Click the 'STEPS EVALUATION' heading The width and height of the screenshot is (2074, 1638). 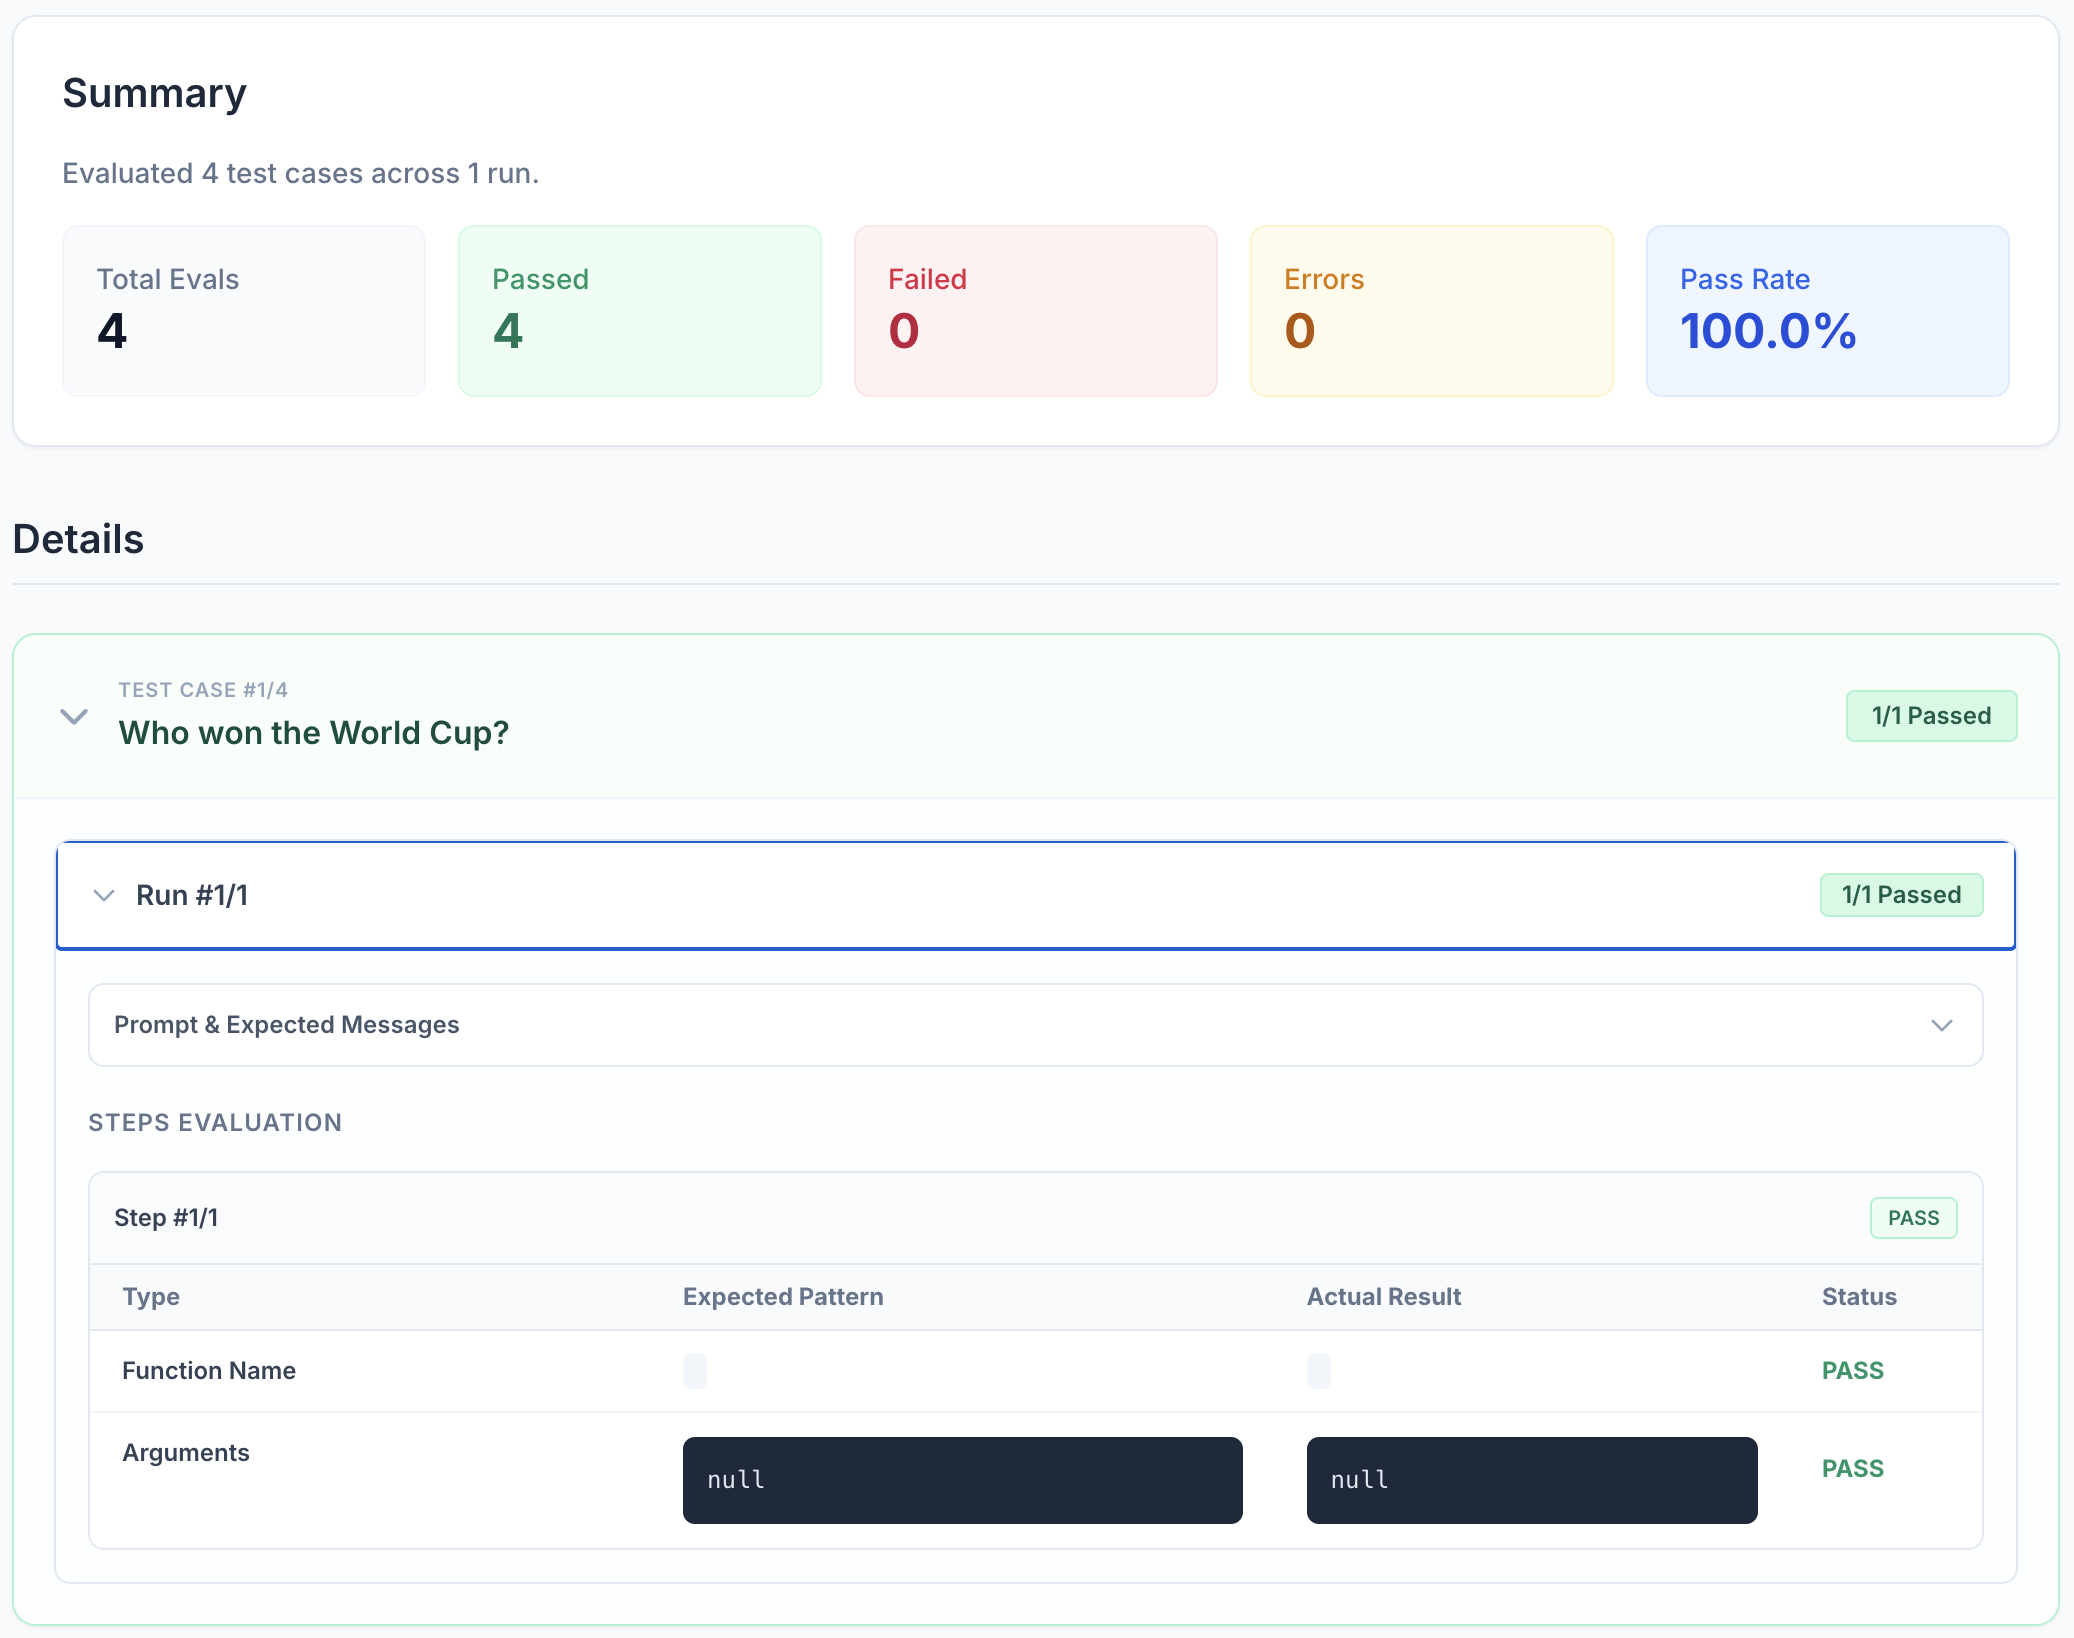coord(215,1122)
